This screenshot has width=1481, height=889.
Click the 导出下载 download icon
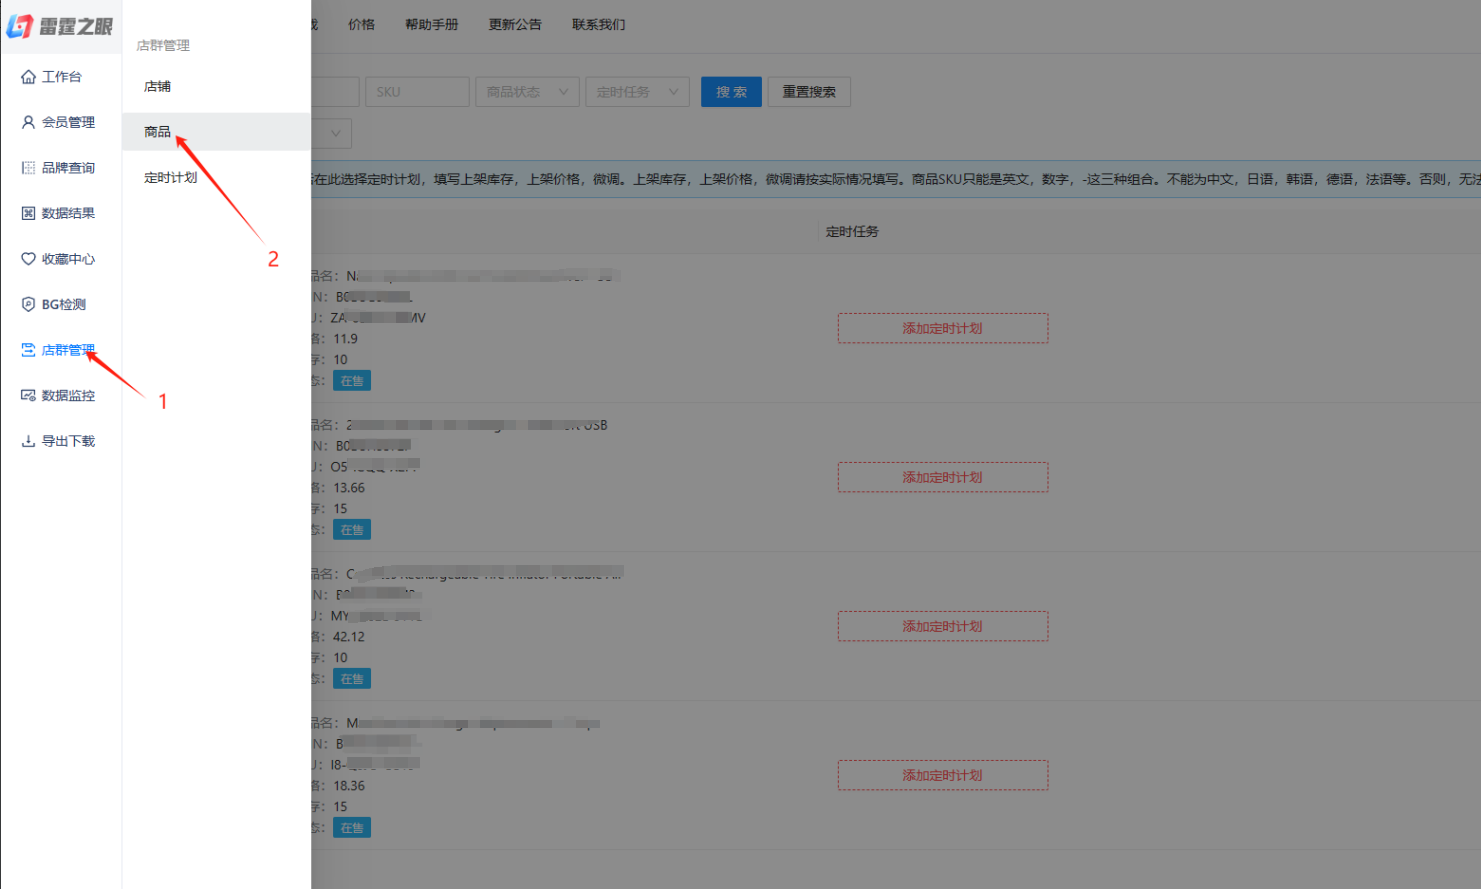click(28, 441)
